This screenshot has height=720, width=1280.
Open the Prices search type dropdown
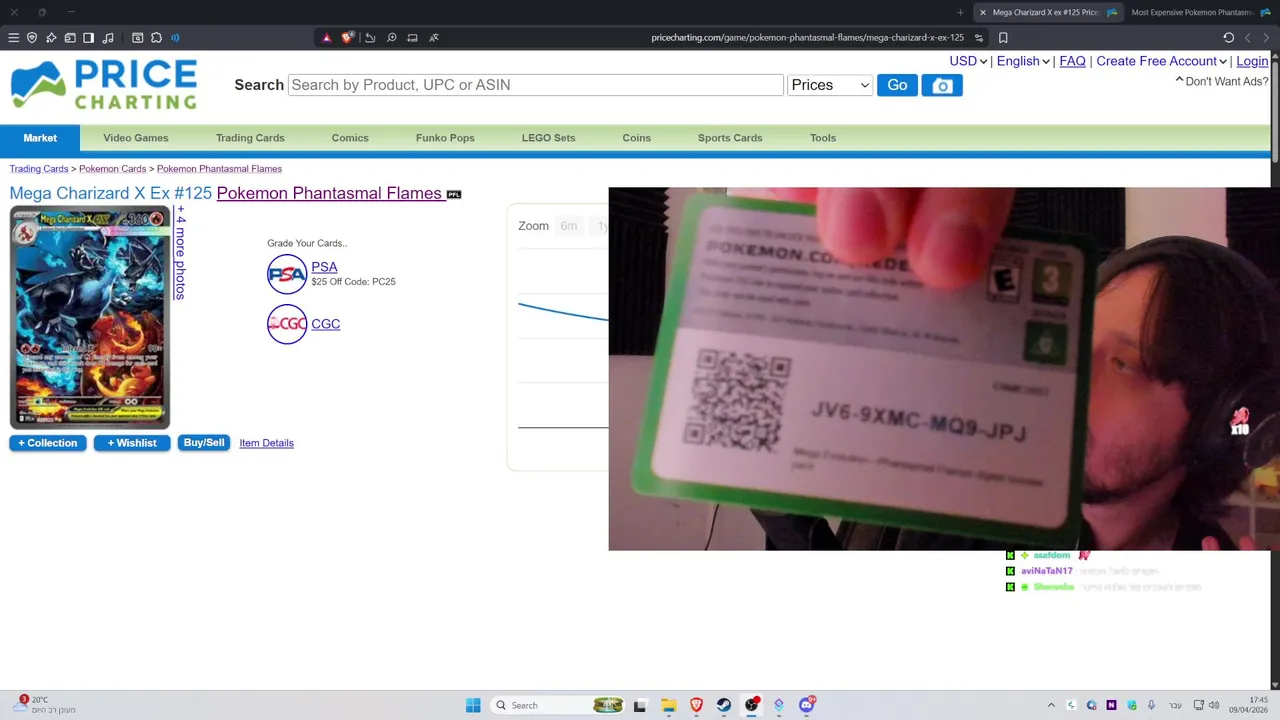[x=830, y=85]
